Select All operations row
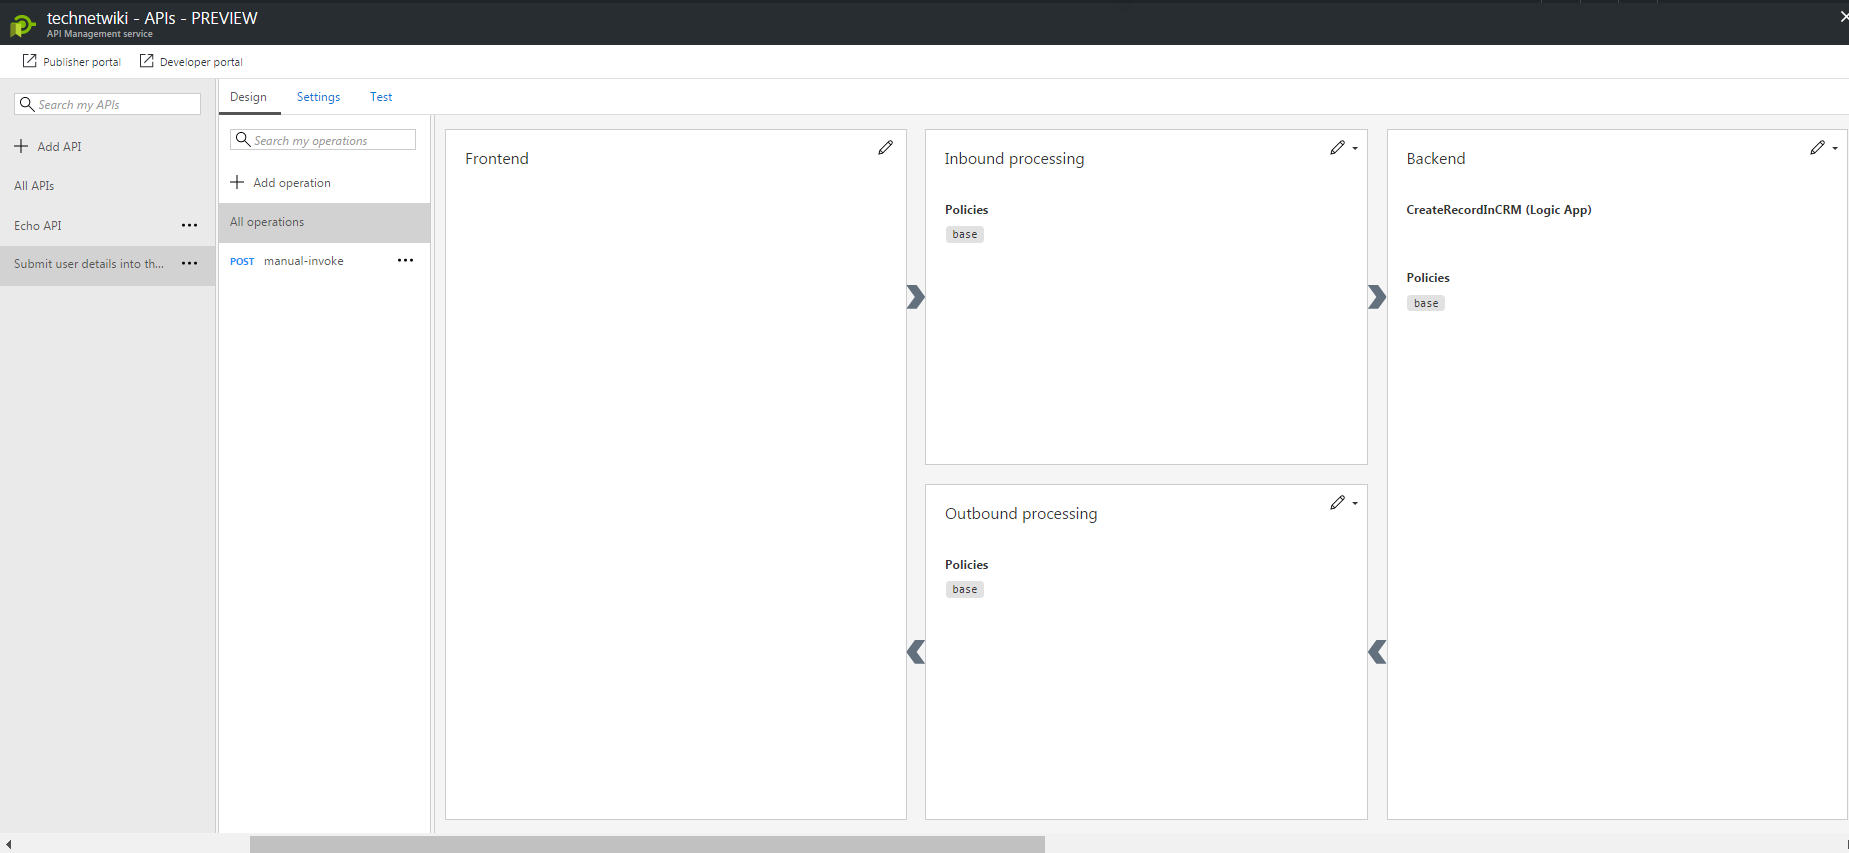This screenshot has height=853, width=1849. [x=324, y=222]
